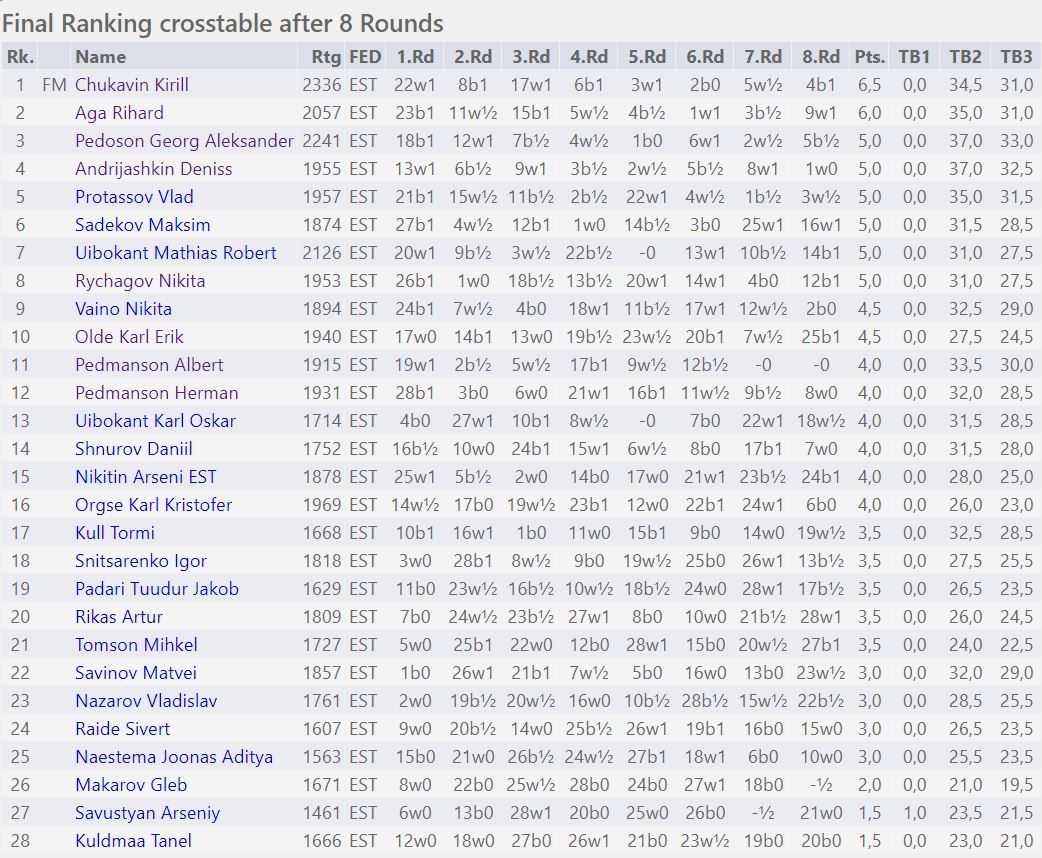Open Kuldmaa Tanel's player page

[133, 841]
